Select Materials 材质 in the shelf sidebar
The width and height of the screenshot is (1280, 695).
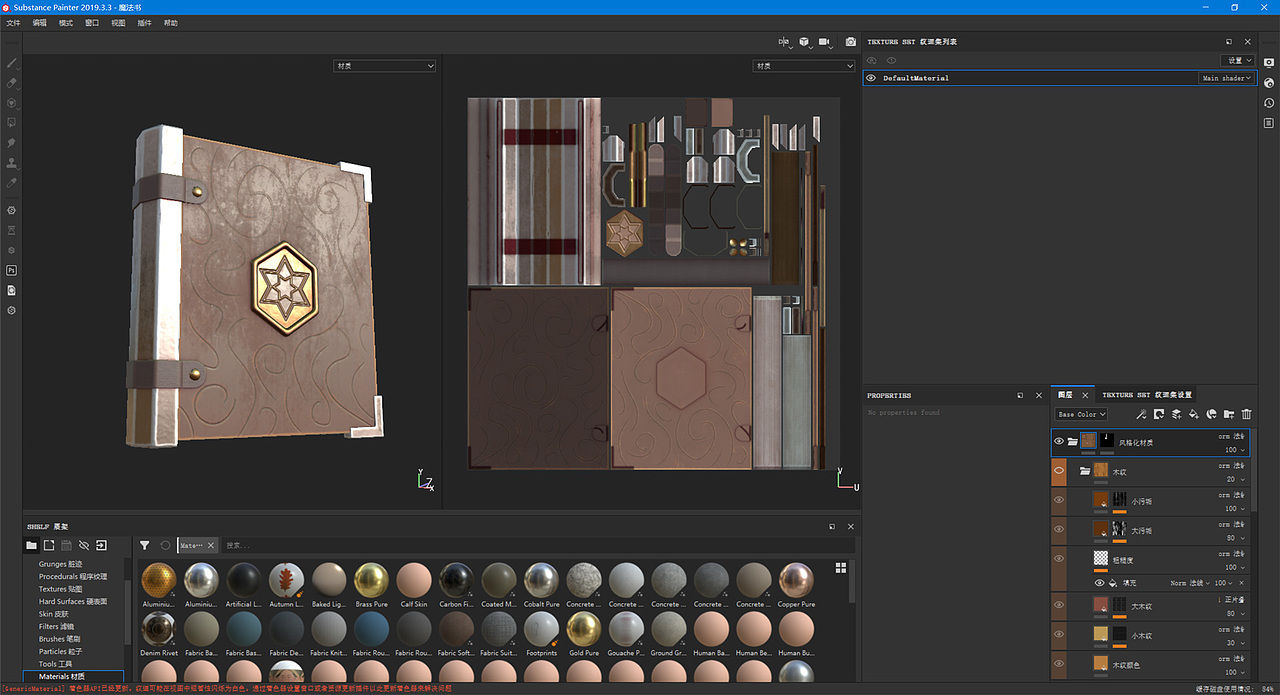[64, 676]
